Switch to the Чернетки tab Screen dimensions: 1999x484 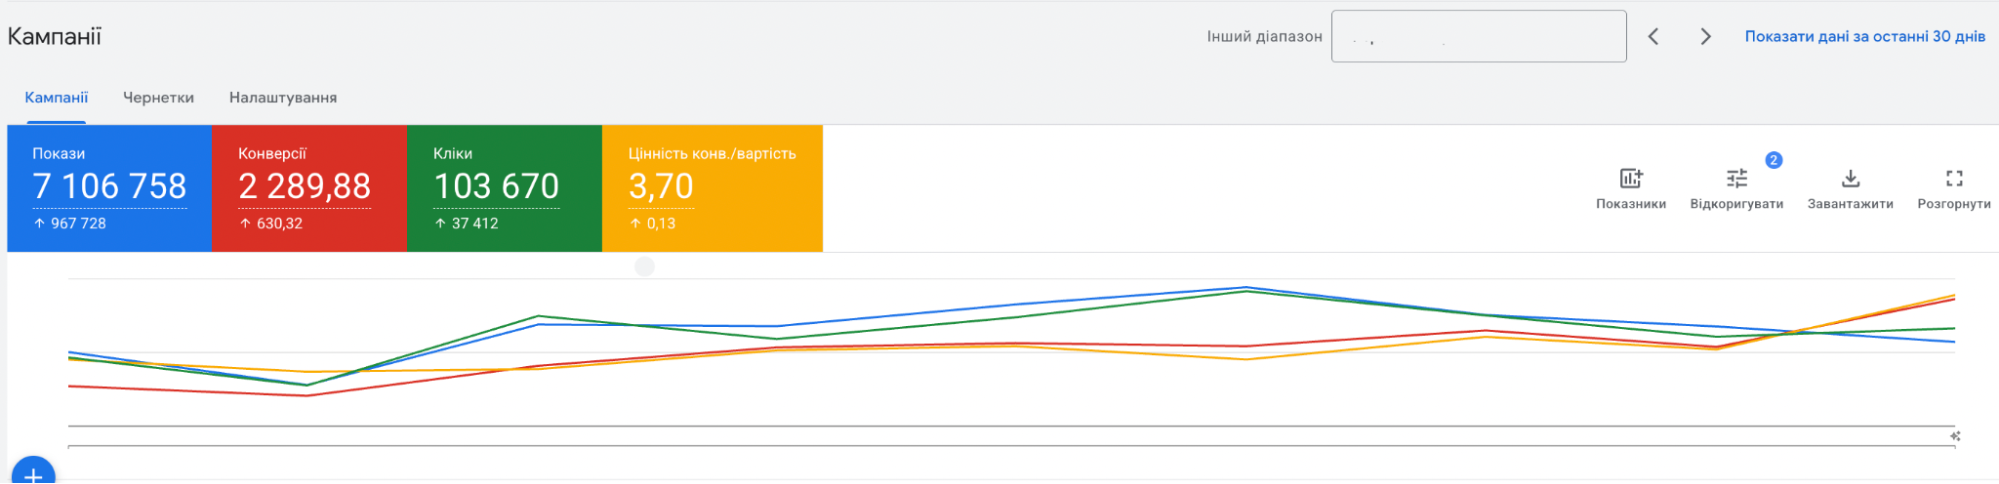click(158, 98)
